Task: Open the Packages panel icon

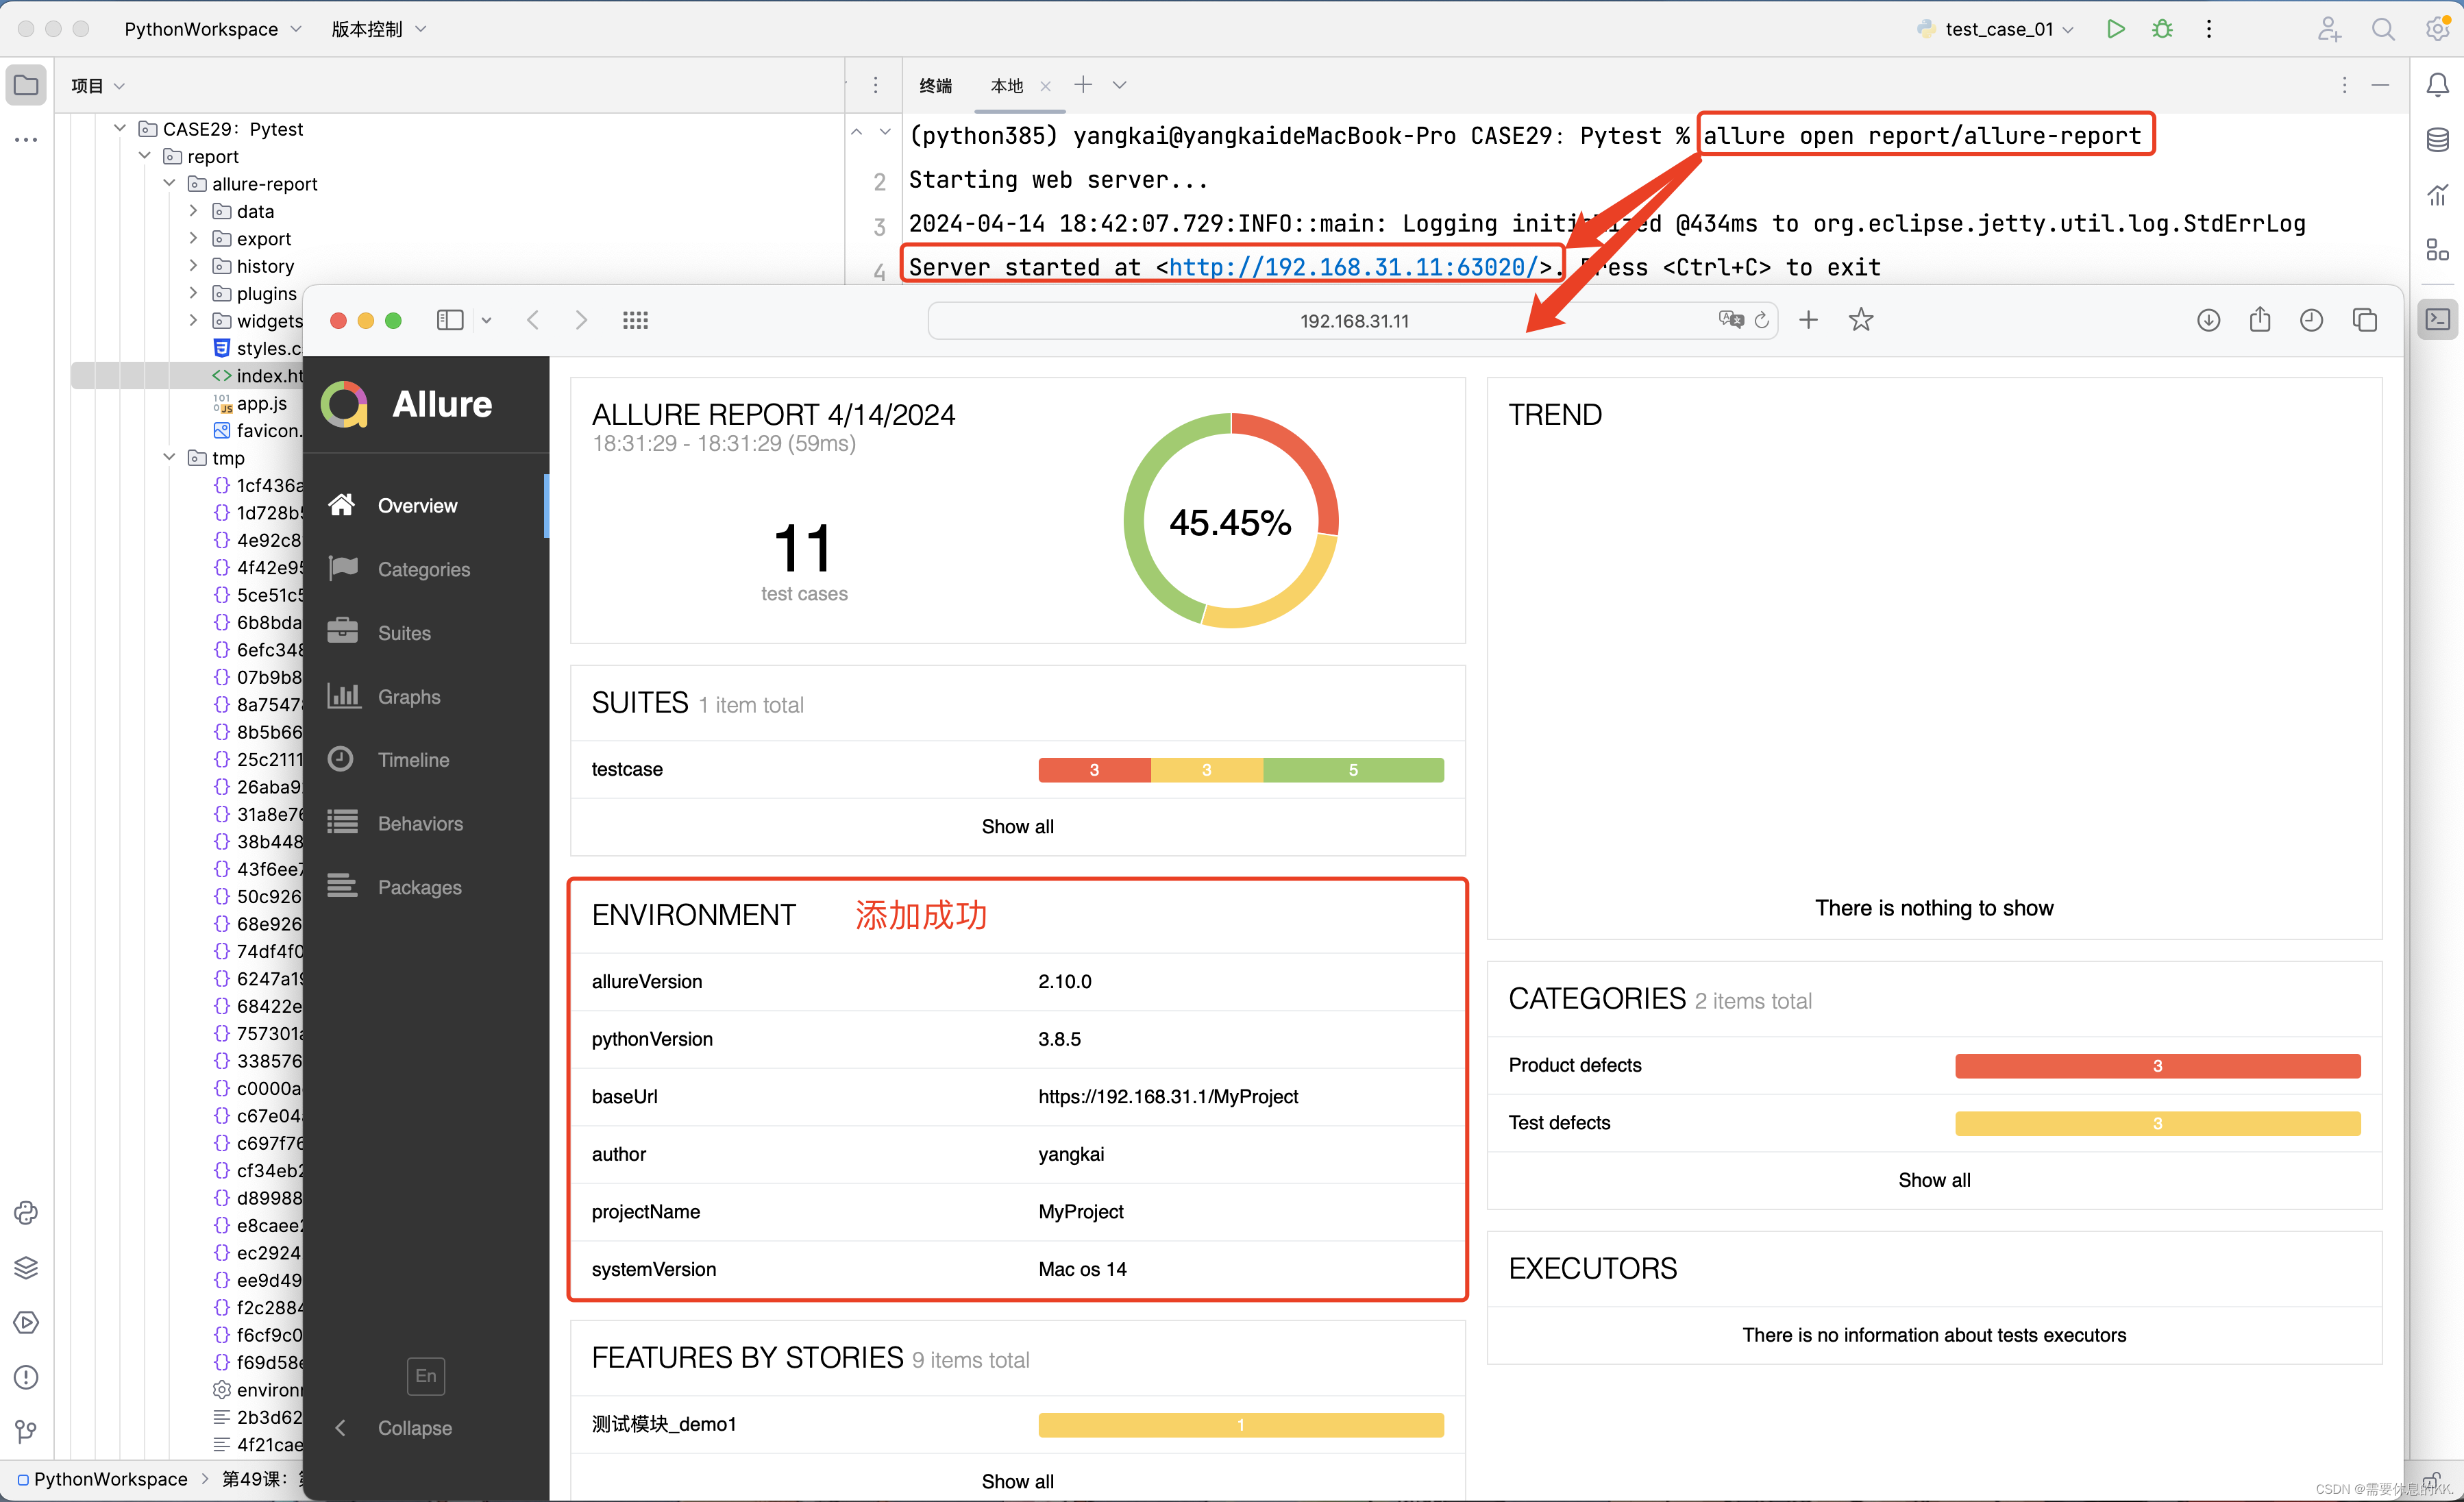Action: pyautogui.click(x=343, y=886)
